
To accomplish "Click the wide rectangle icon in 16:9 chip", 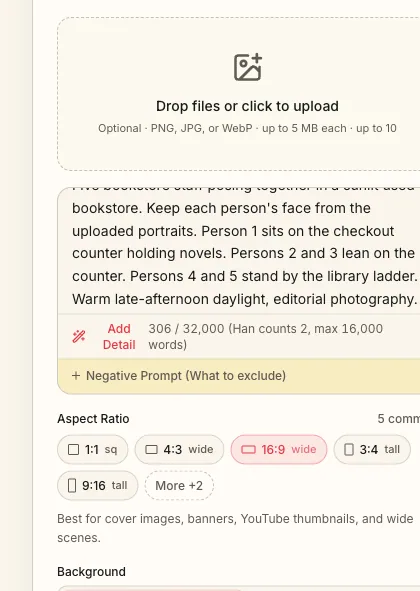I will tap(248, 449).
